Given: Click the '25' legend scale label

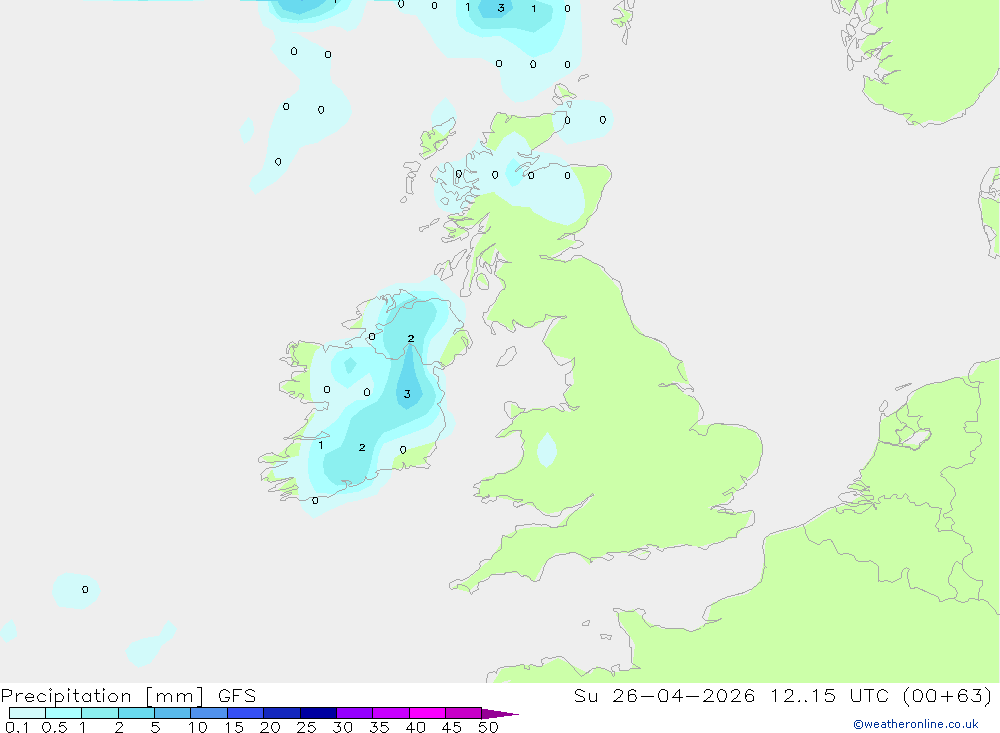Looking at the screenshot, I should tap(306, 727).
